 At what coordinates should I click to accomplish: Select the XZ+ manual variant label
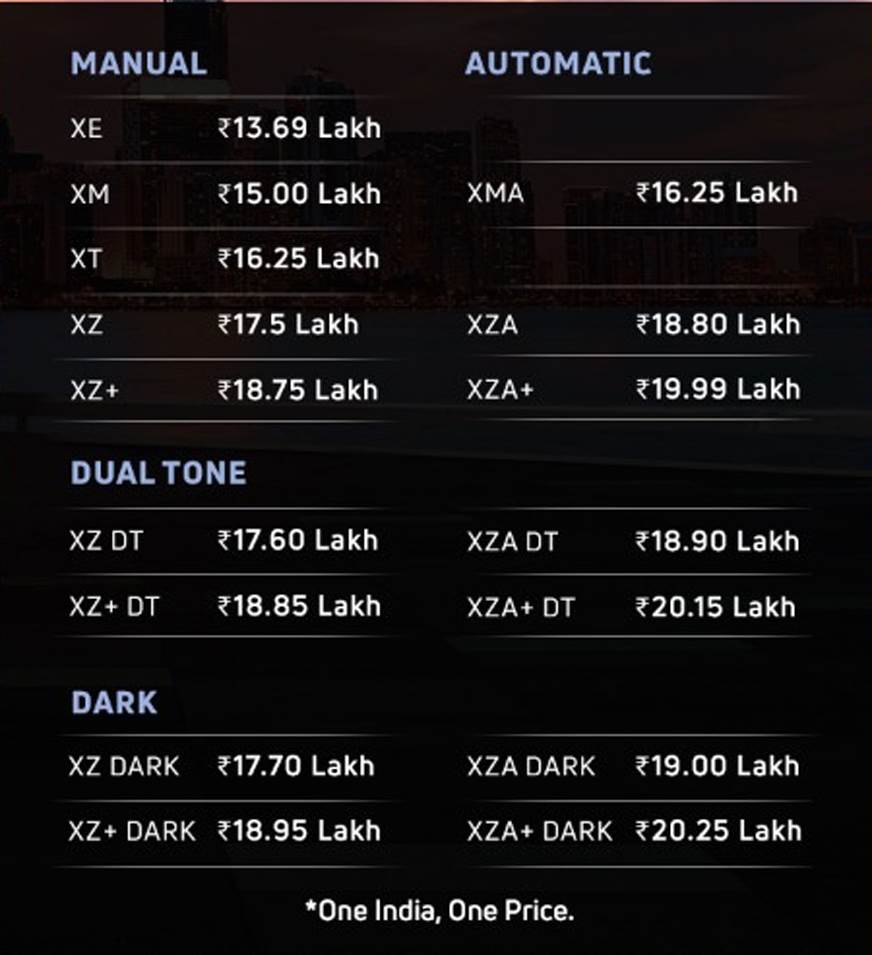(94, 390)
